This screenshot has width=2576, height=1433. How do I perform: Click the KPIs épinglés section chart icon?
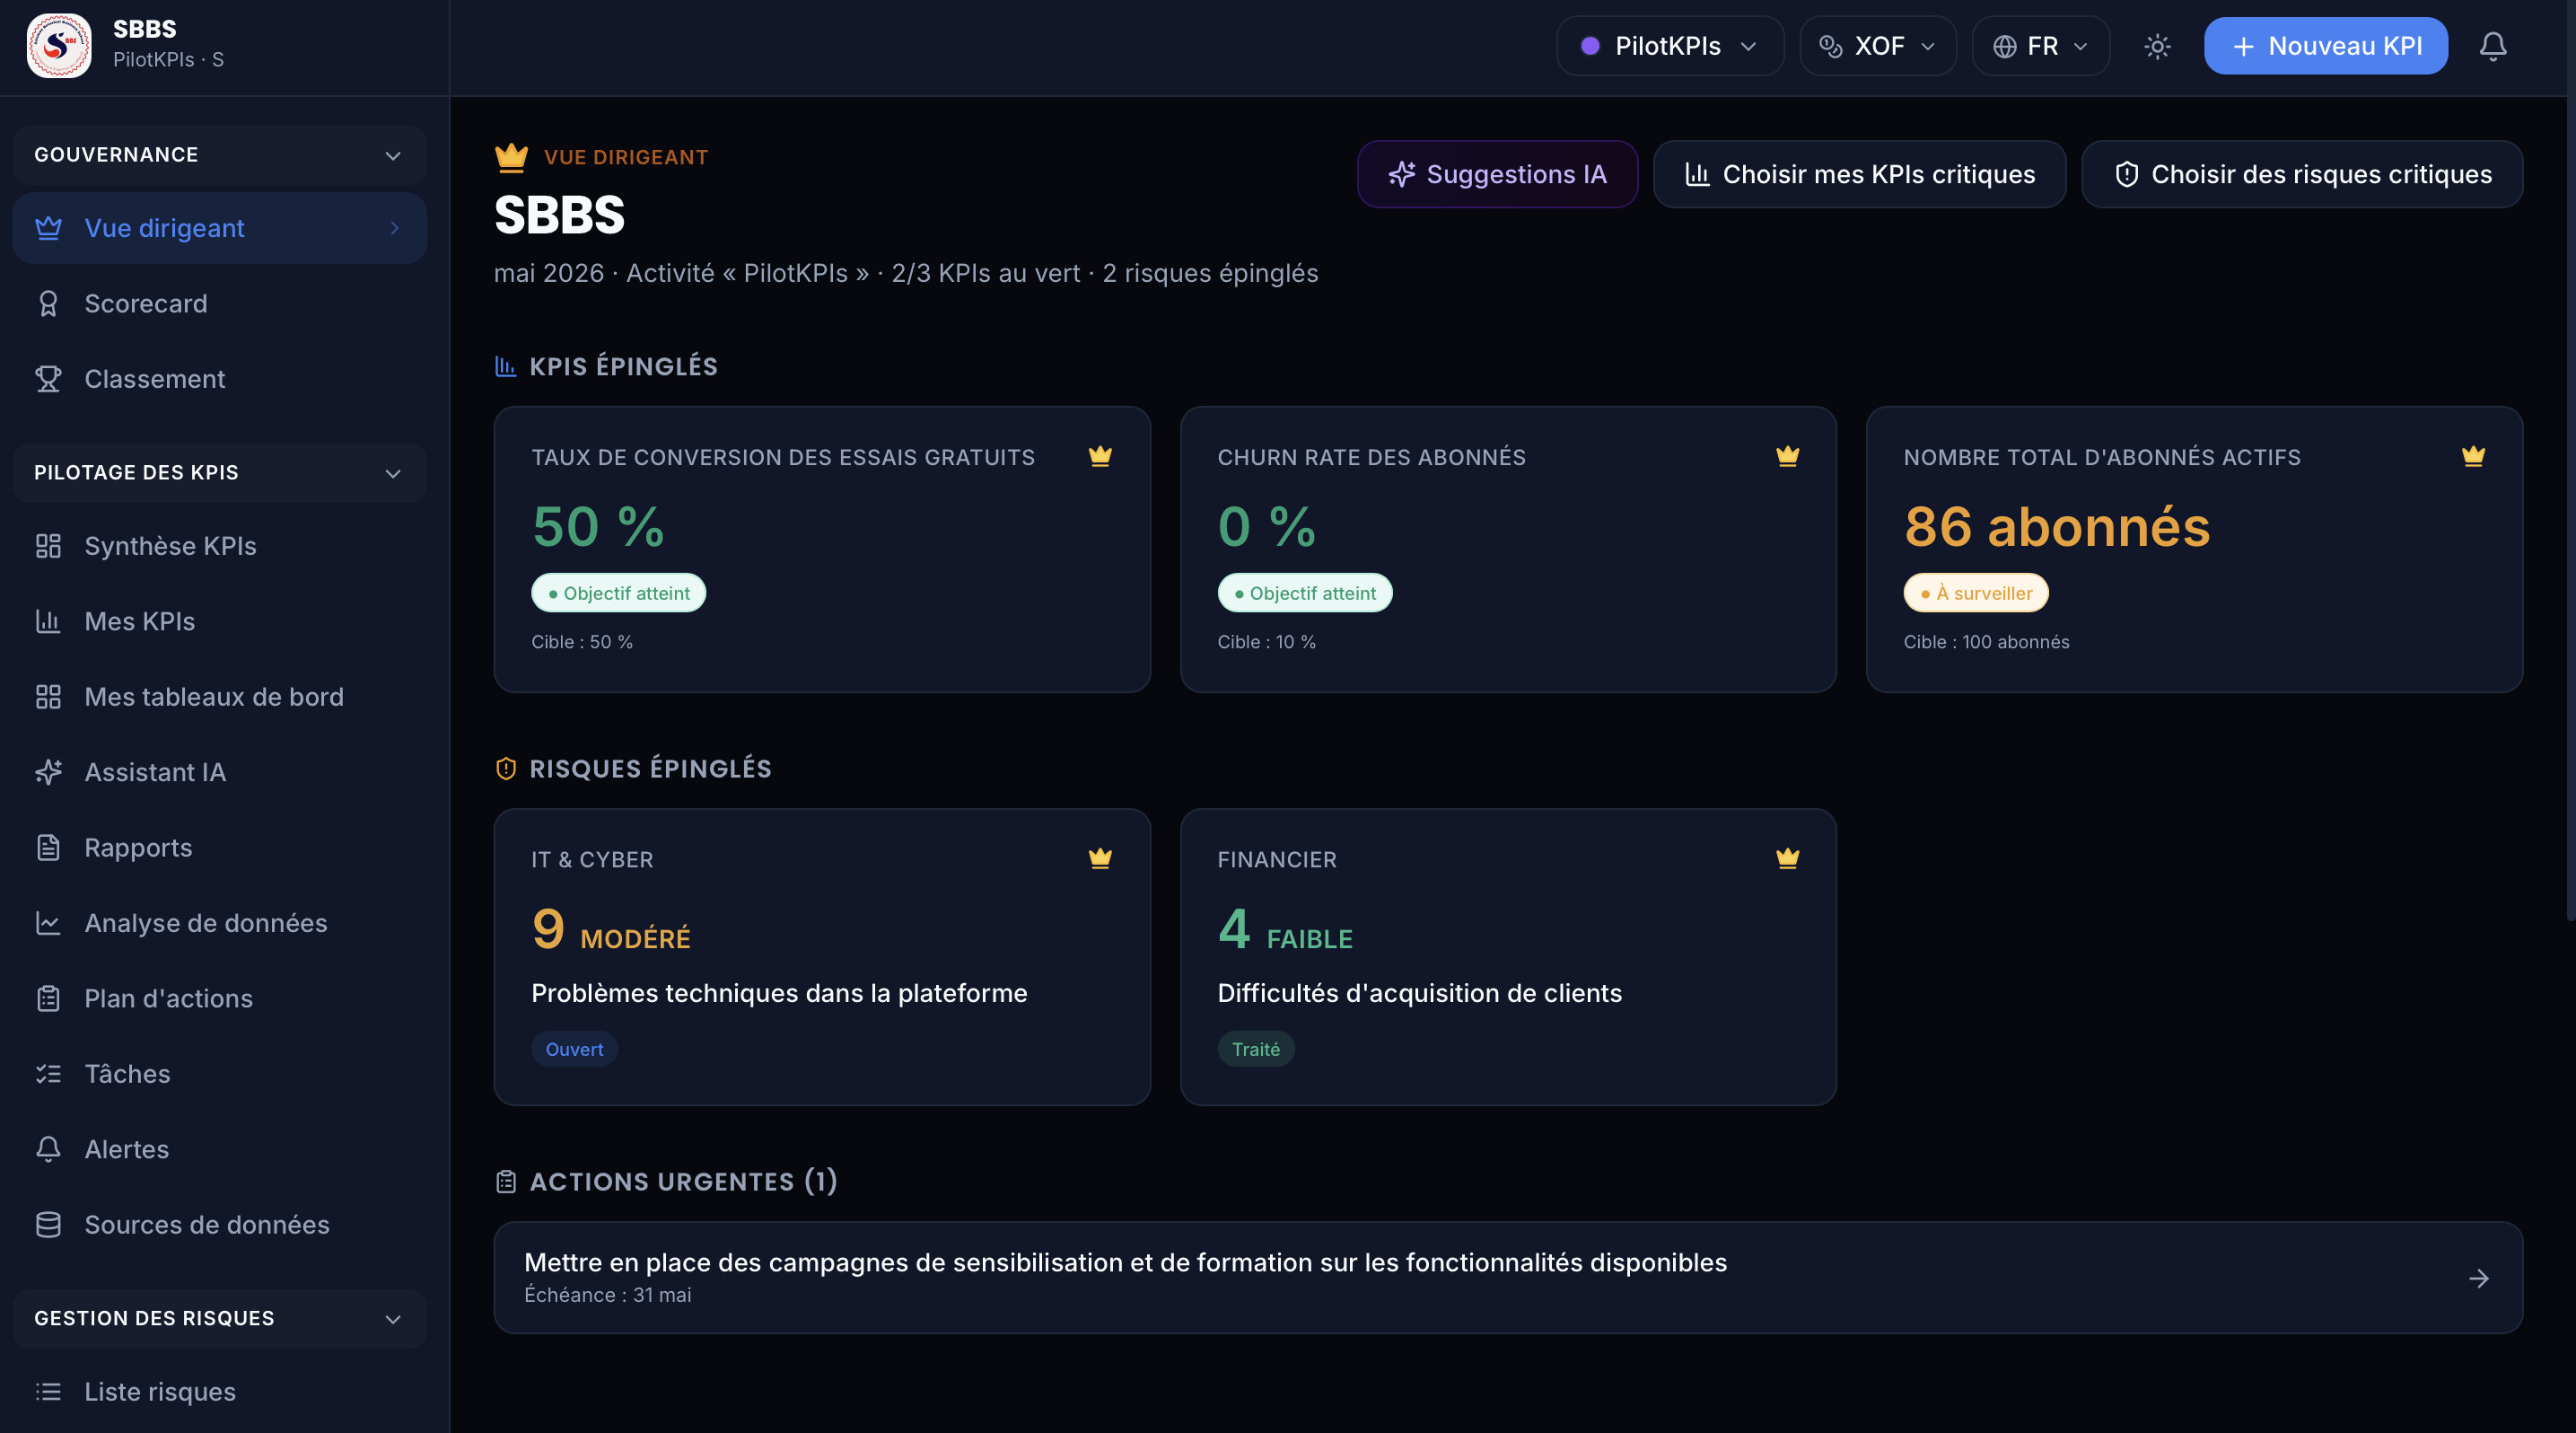coord(505,366)
